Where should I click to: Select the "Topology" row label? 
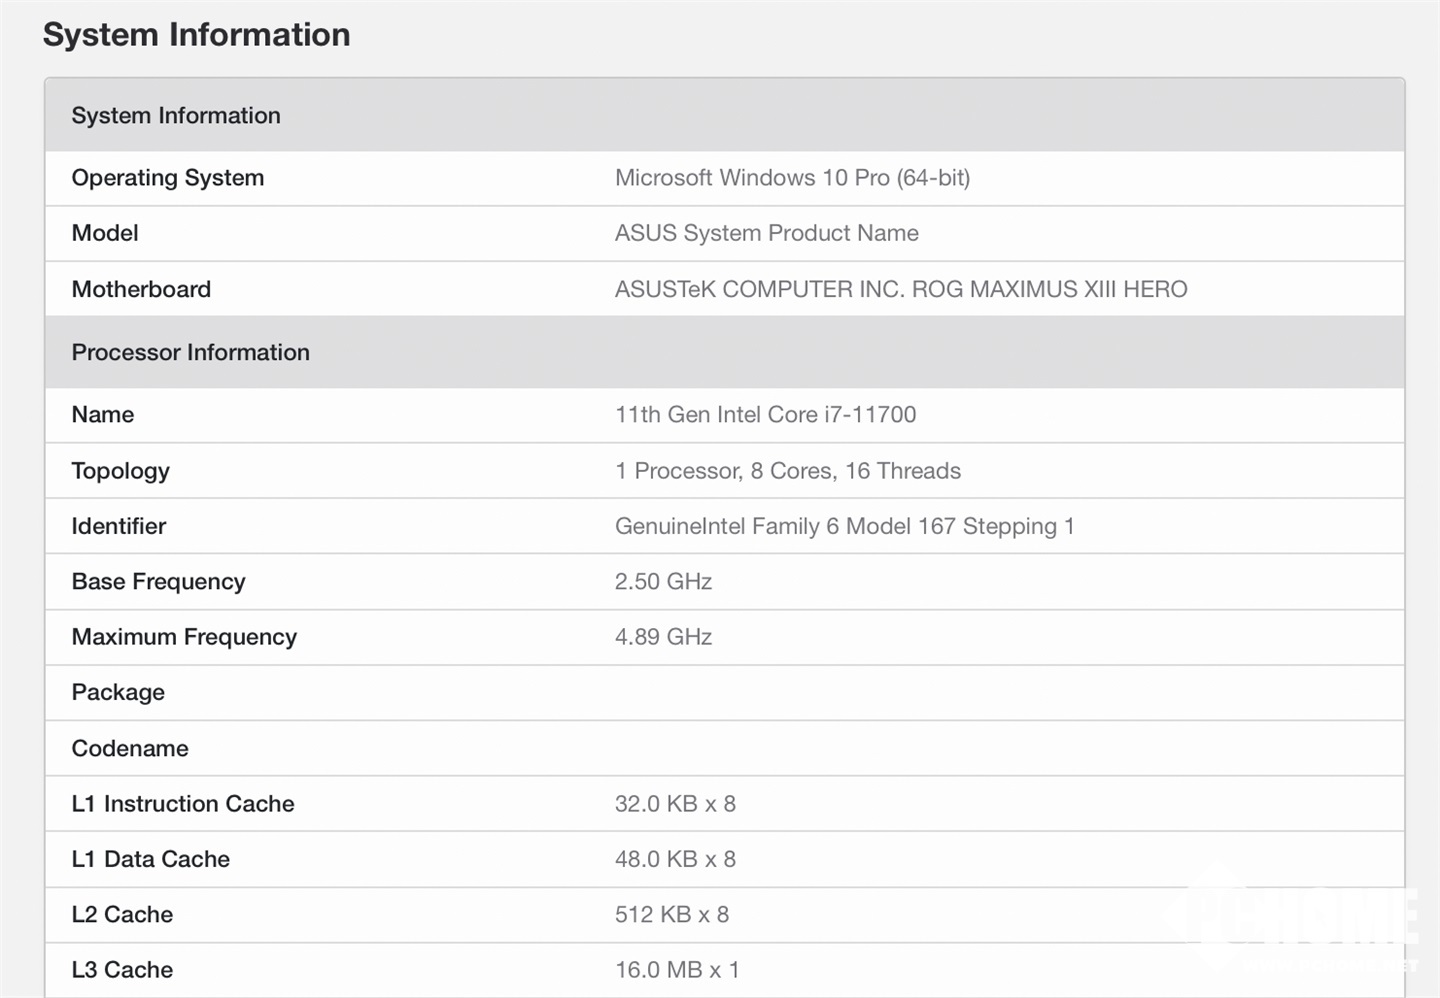[121, 471]
